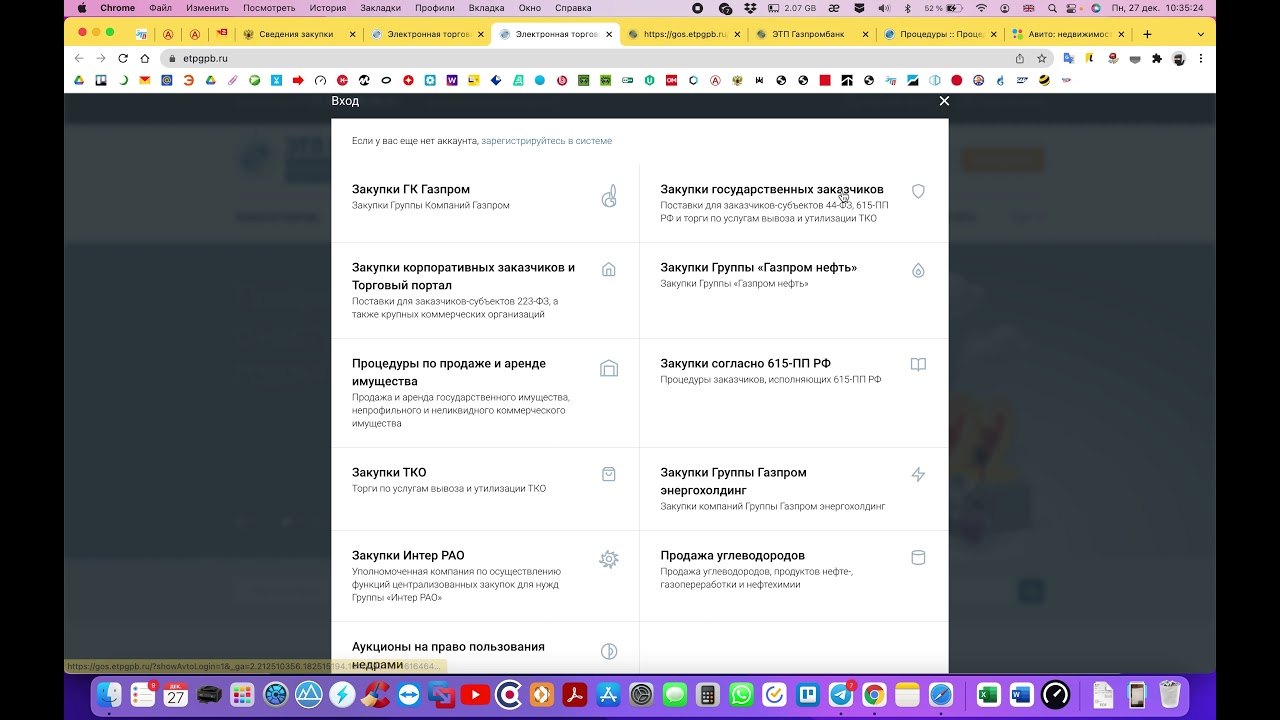Viewport: 1280px width, 720px height.
Task: Click the lightning icon for Газпром энергохолдинг
Action: [918, 474]
